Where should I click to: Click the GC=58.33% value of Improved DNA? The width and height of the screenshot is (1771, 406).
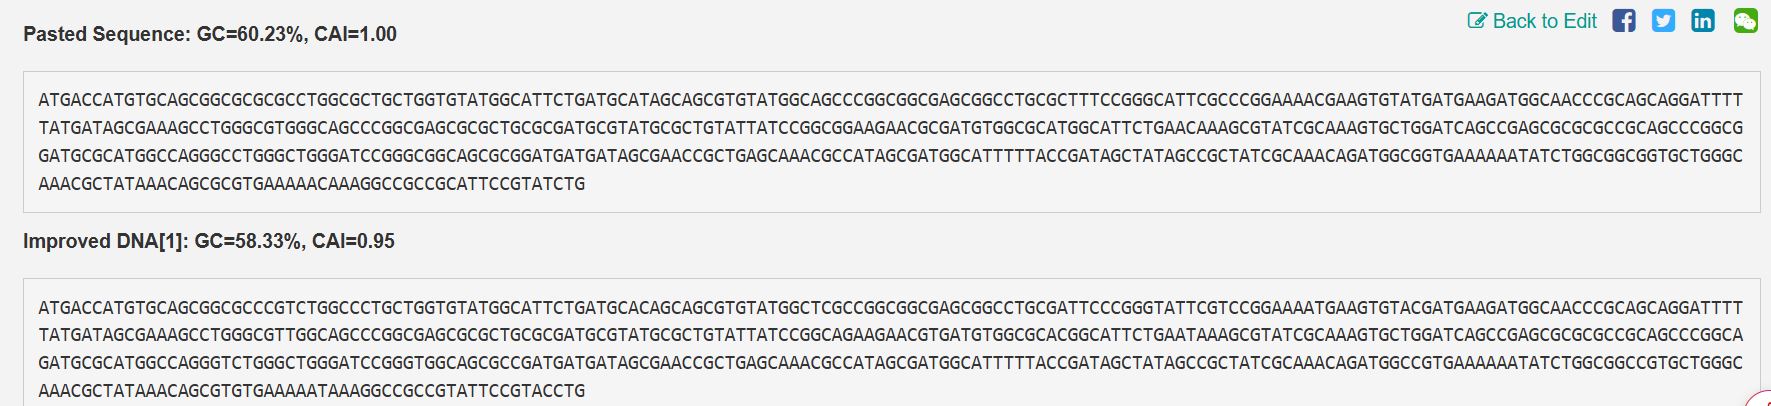248,241
